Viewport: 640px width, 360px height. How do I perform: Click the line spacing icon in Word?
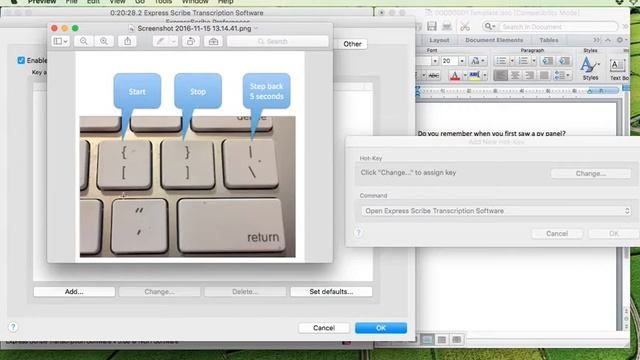pyautogui.click(x=561, y=75)
